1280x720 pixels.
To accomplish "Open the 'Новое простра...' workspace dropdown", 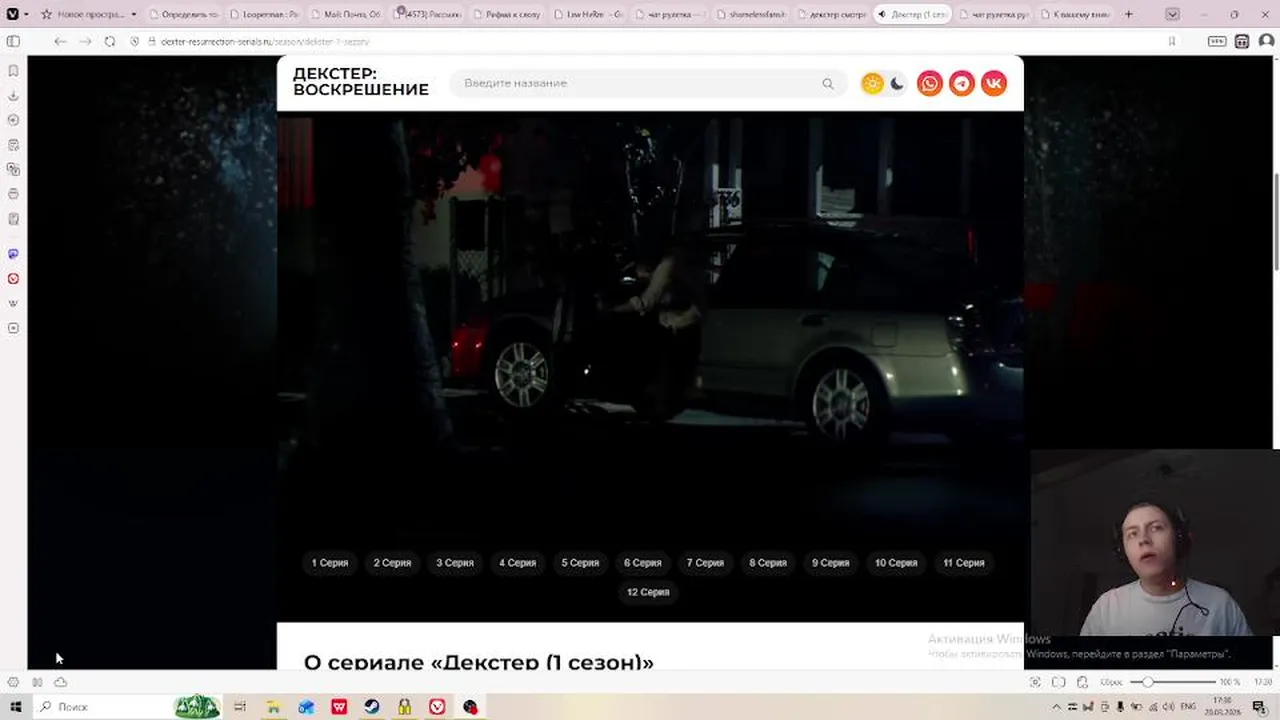I will tap(90, 14).
